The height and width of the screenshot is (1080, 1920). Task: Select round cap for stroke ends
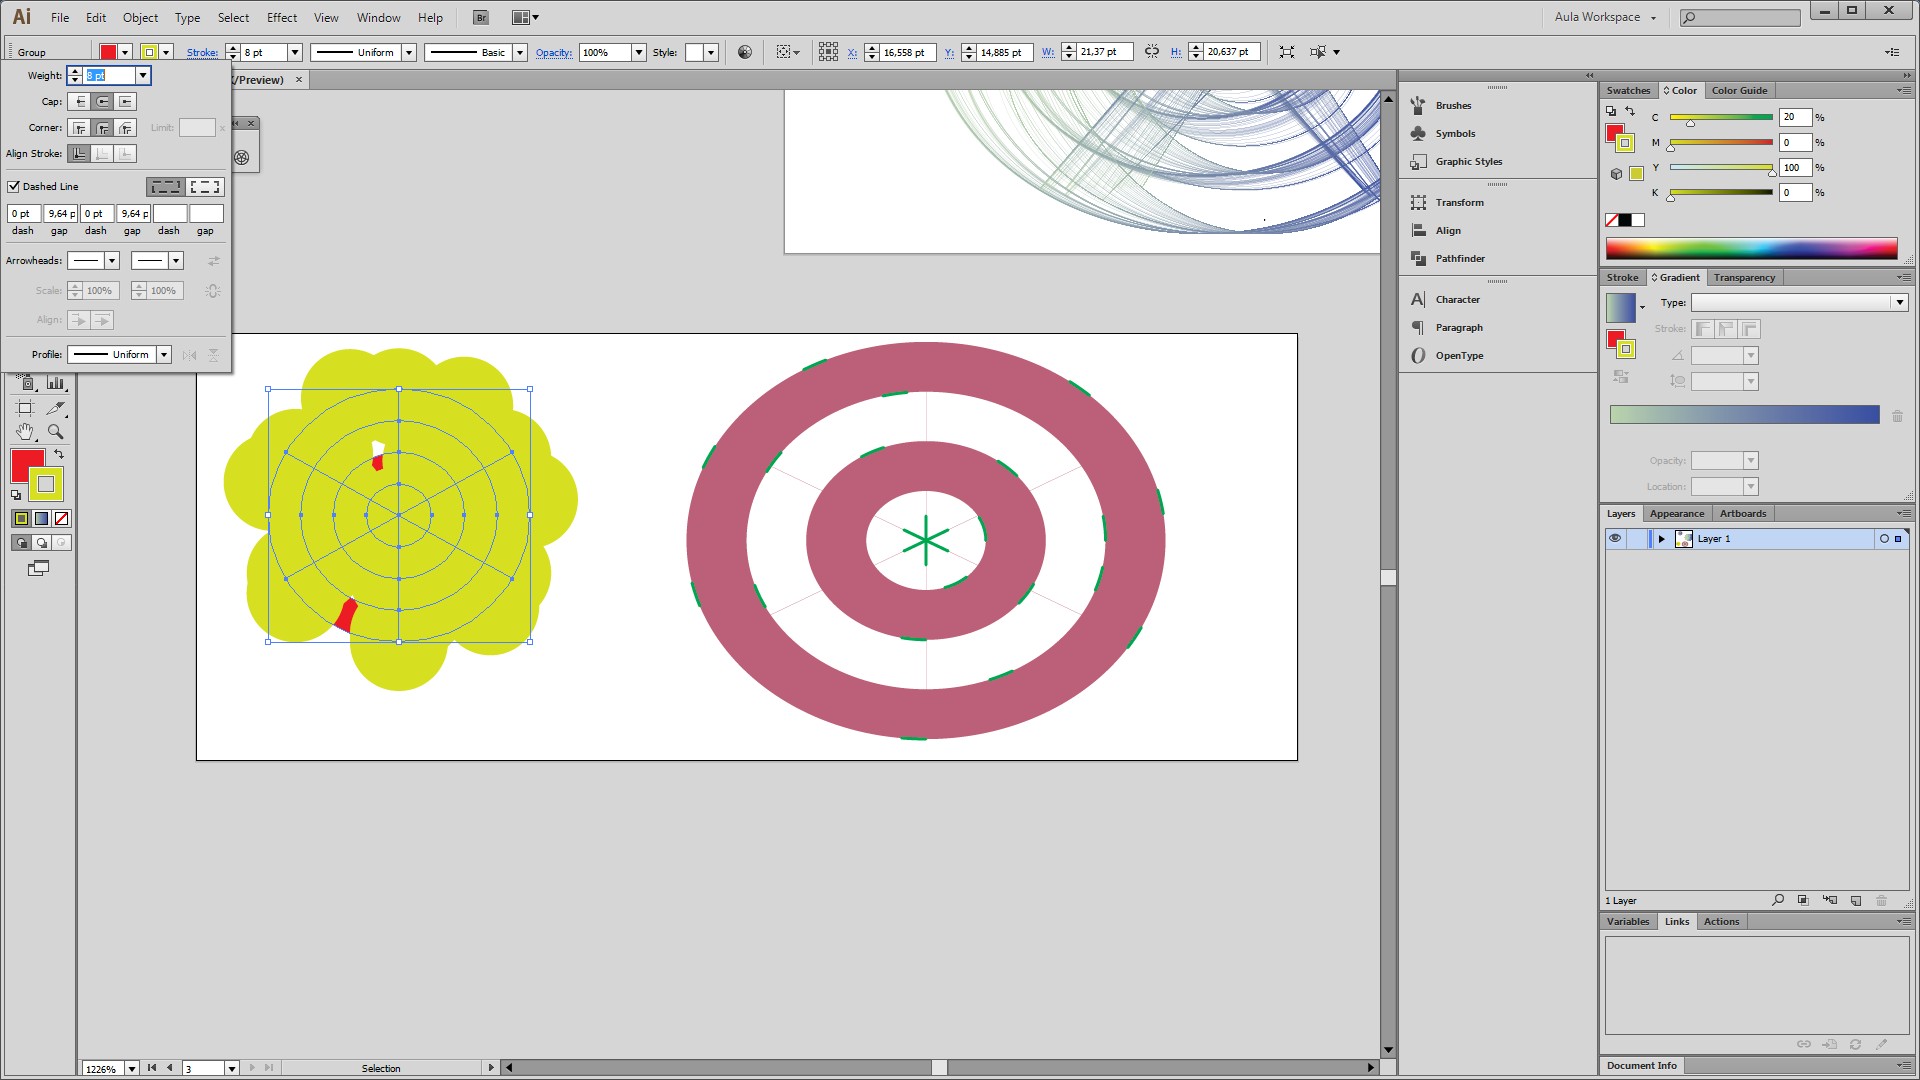[102, 101]
